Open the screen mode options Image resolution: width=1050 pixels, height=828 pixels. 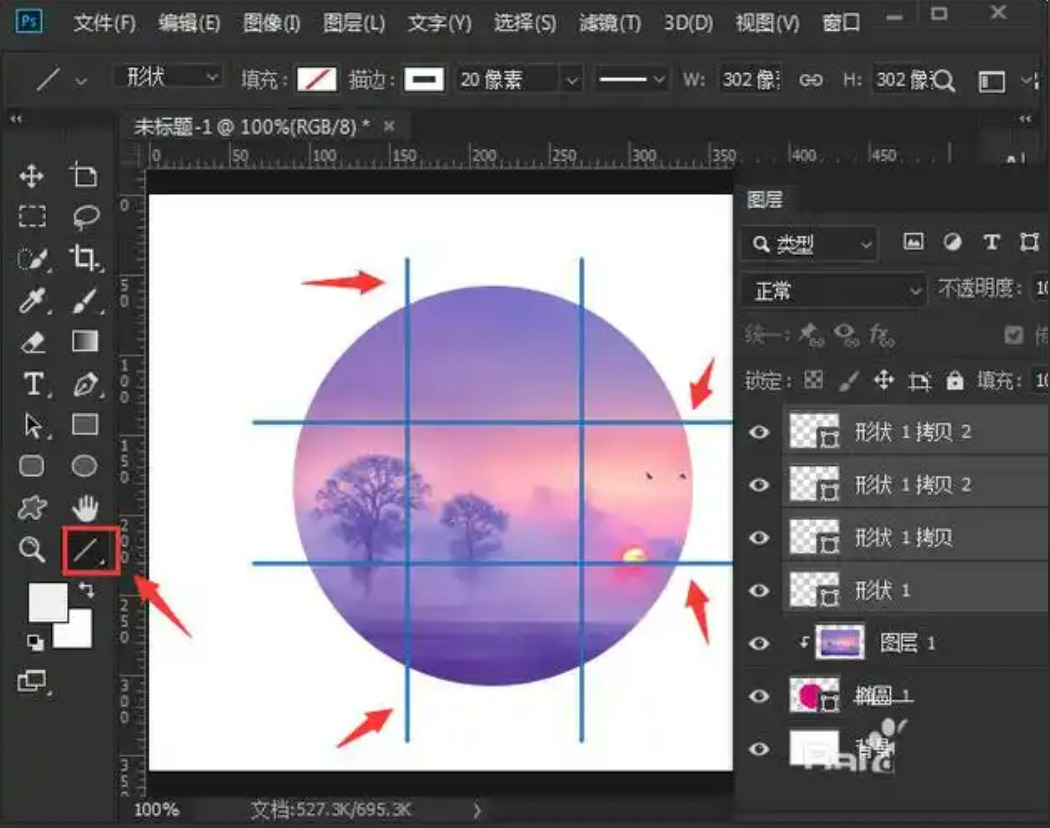tap(32, 682)
